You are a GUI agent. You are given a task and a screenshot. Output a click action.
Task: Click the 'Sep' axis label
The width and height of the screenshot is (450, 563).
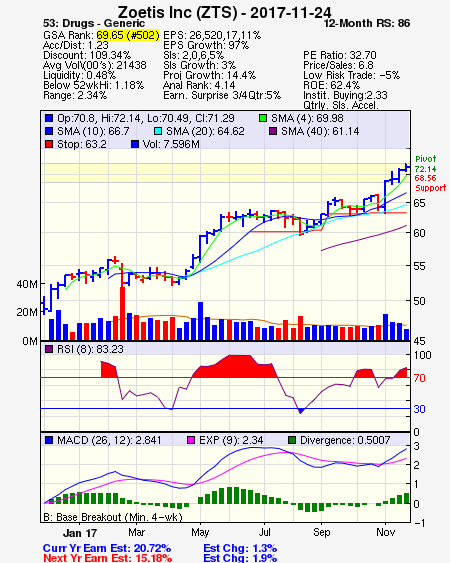coord(321,532)
